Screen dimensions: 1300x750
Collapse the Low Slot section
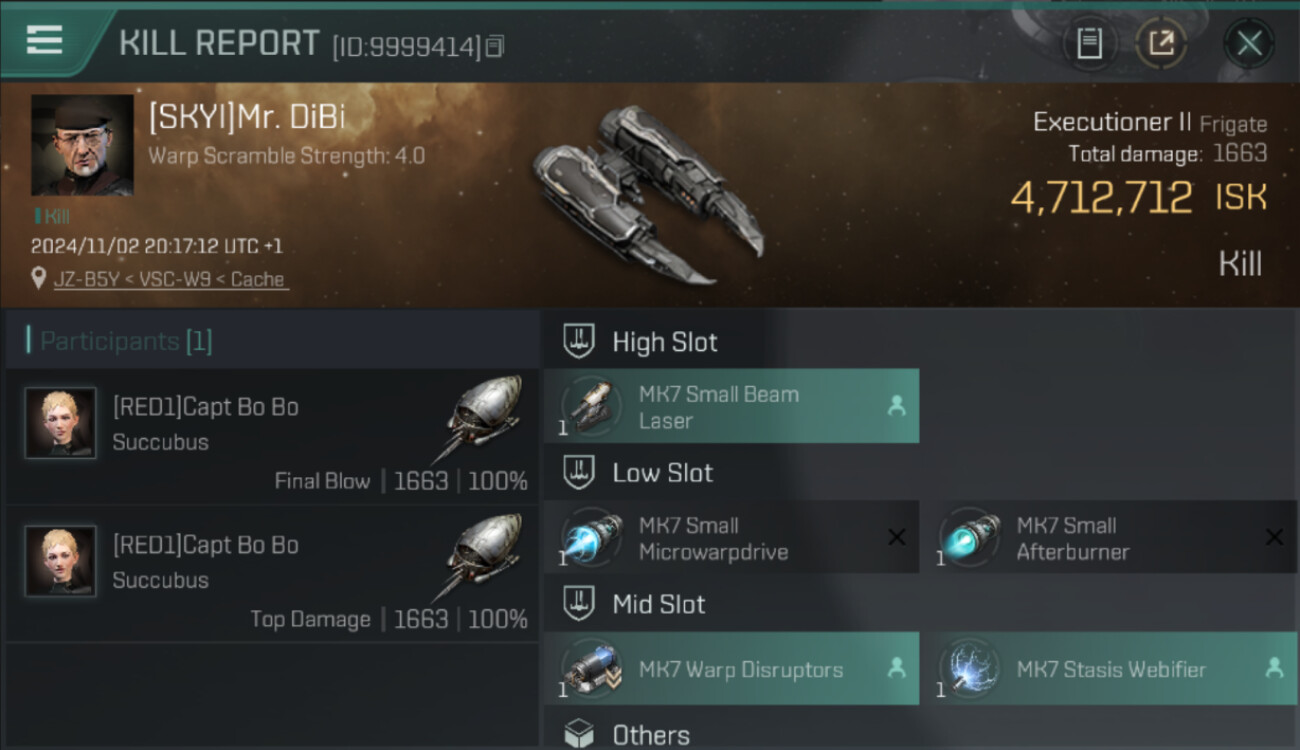tap(579, 473)
